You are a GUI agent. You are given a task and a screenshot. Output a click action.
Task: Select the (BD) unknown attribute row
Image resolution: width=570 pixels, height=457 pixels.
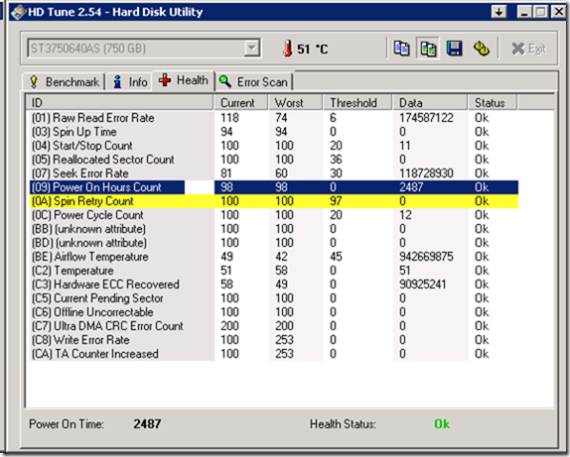point(274,242)
